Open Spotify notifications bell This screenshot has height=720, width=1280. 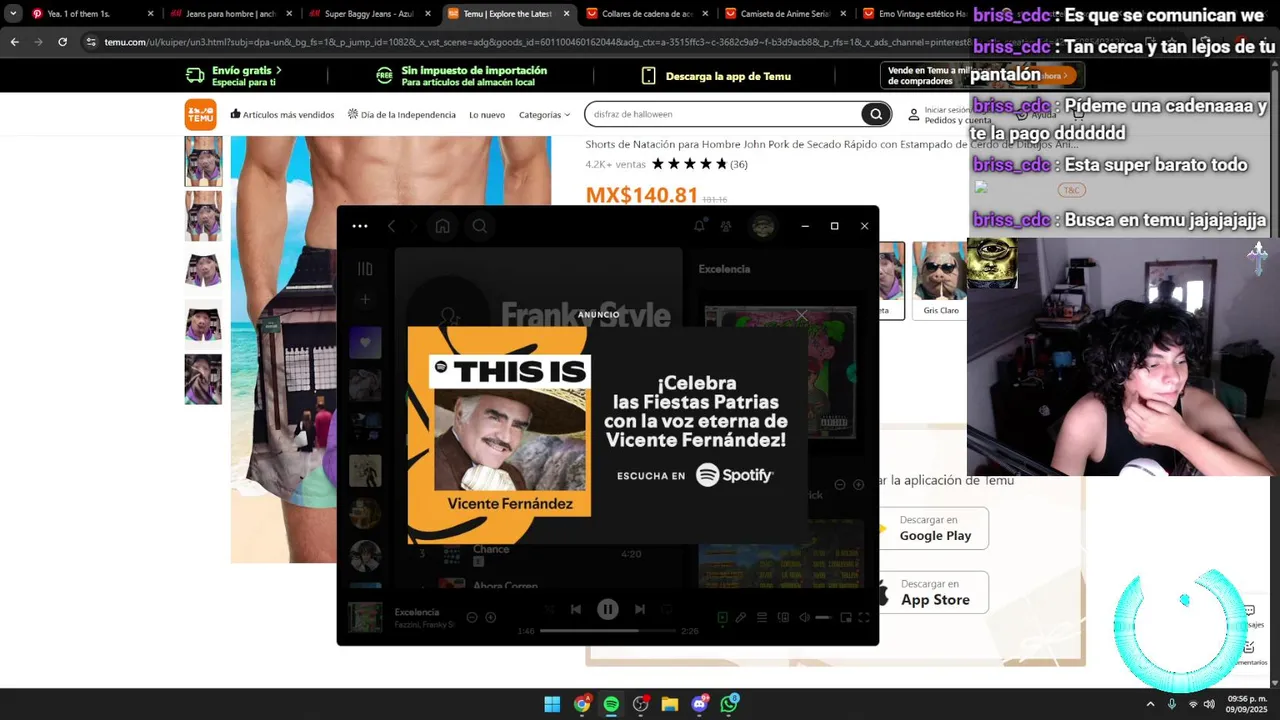click(x=699, y=226)
